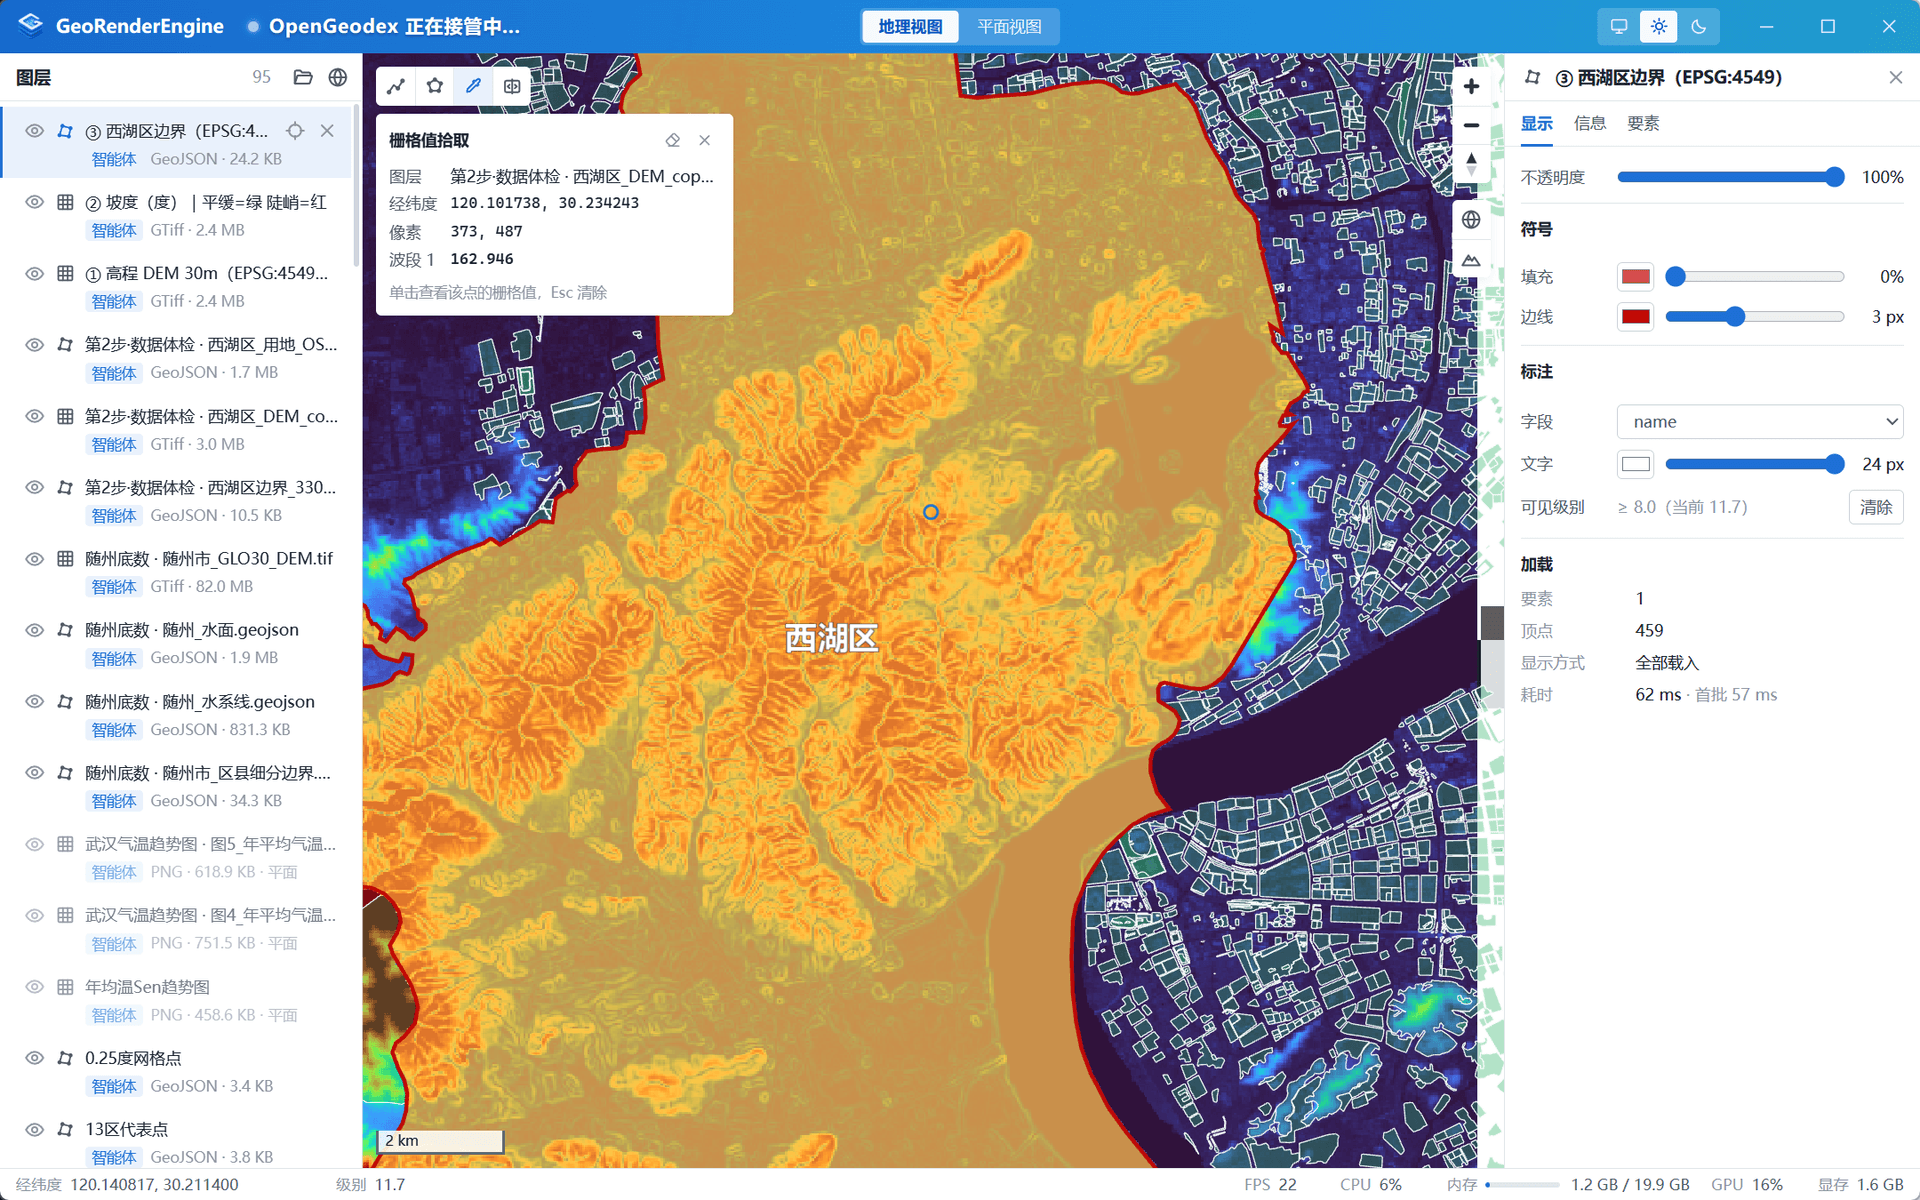Open the 要素 tab

coord(1643,123)
